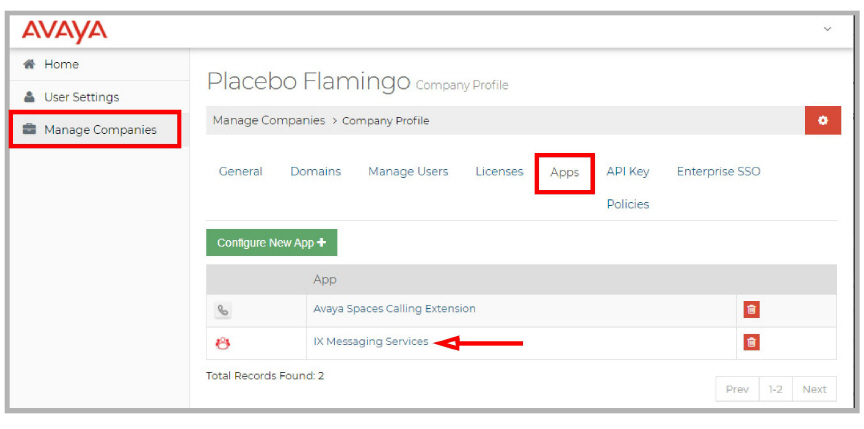Viewport: 864px width, 429px height.
Task: Click the Avaya logo
Action: 64,31
